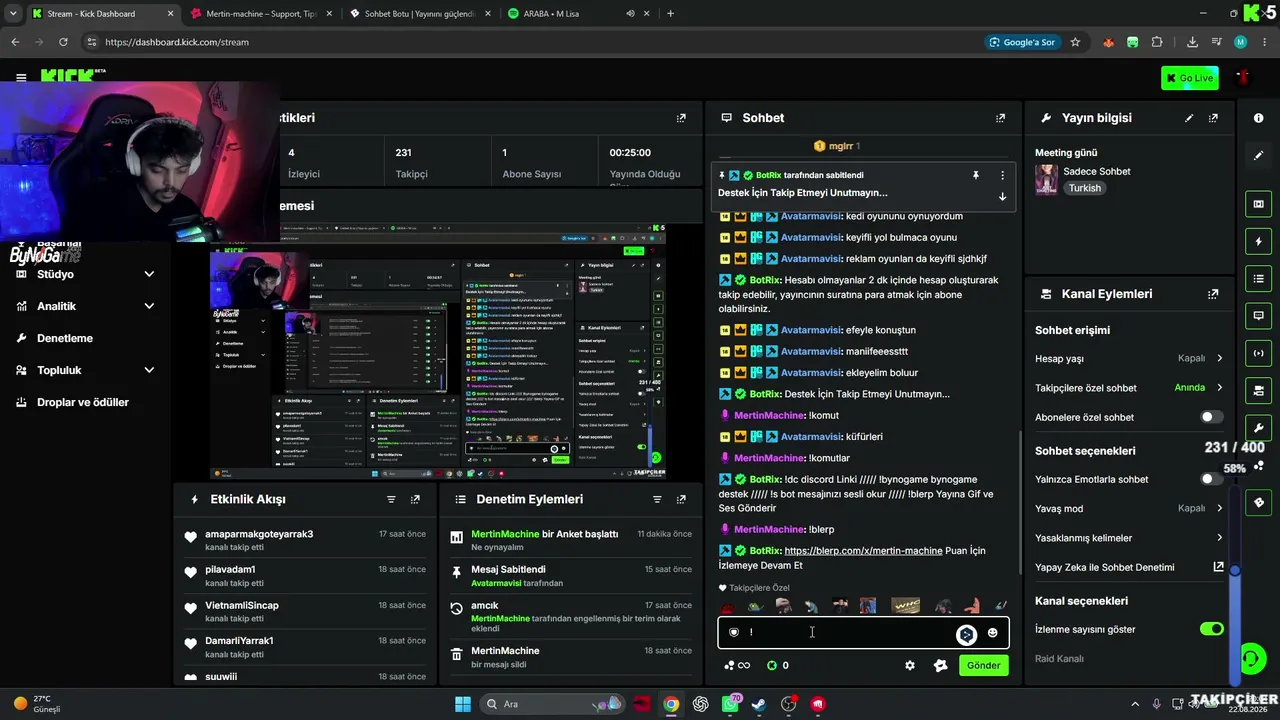
Task: Open the full-page pop-out icon above stream preview
Action: click(681, 118)
